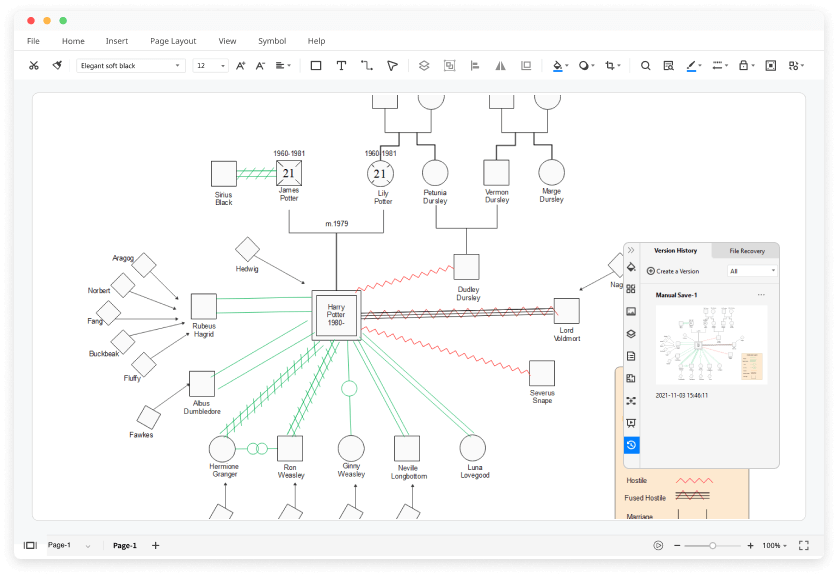838x576 pixels.
Task: Click the Size arrange icon next to flip
Action: coord(526,65)
